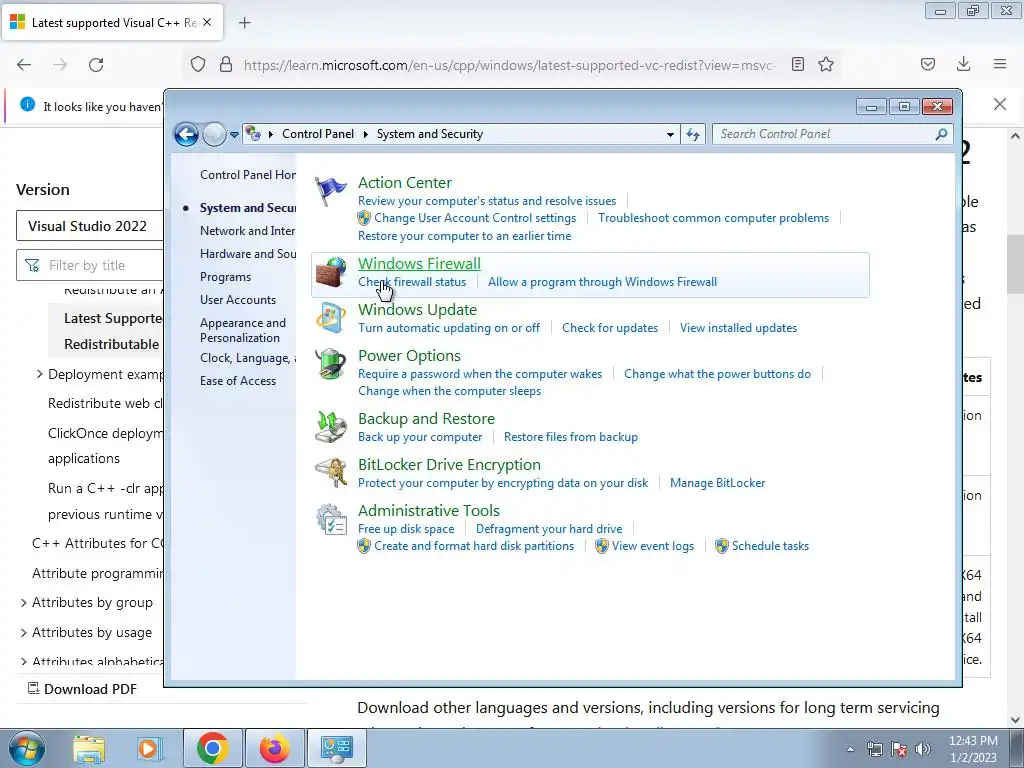Click the Backup and Restore icon
The width and height of the screenshot is (1024, 768).
[x=331, y=427]
